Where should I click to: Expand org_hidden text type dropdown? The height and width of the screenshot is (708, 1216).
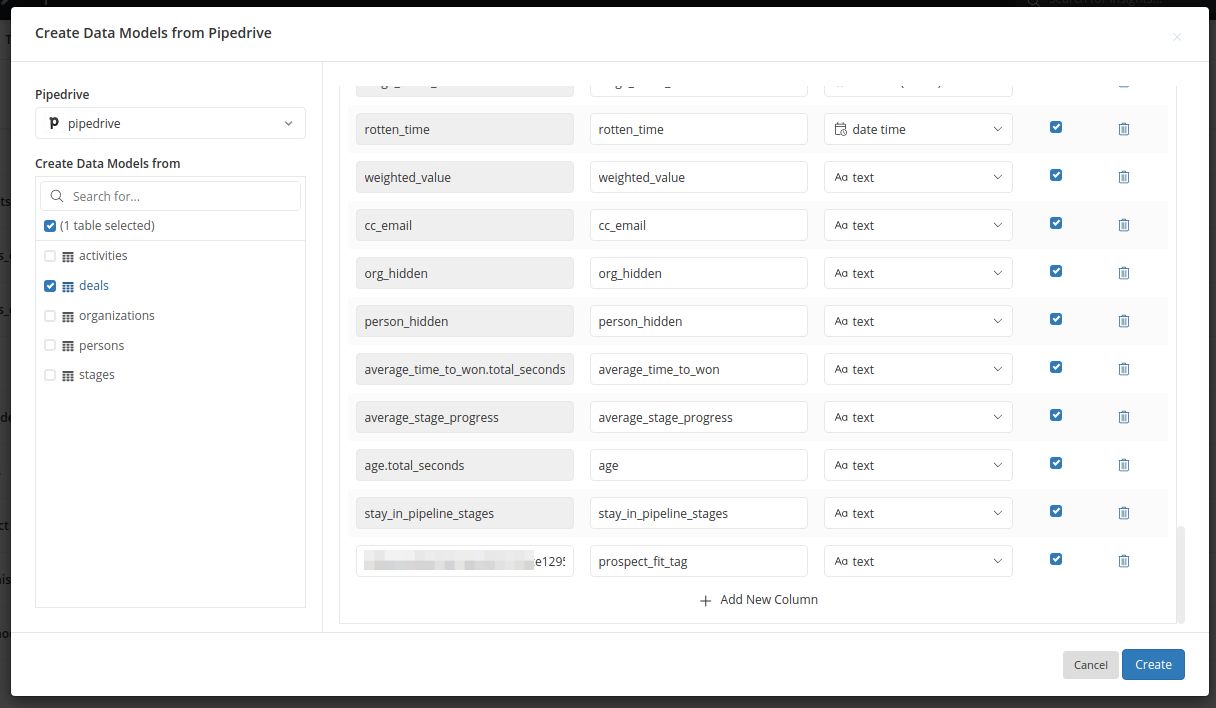click(x=918, y=273)
